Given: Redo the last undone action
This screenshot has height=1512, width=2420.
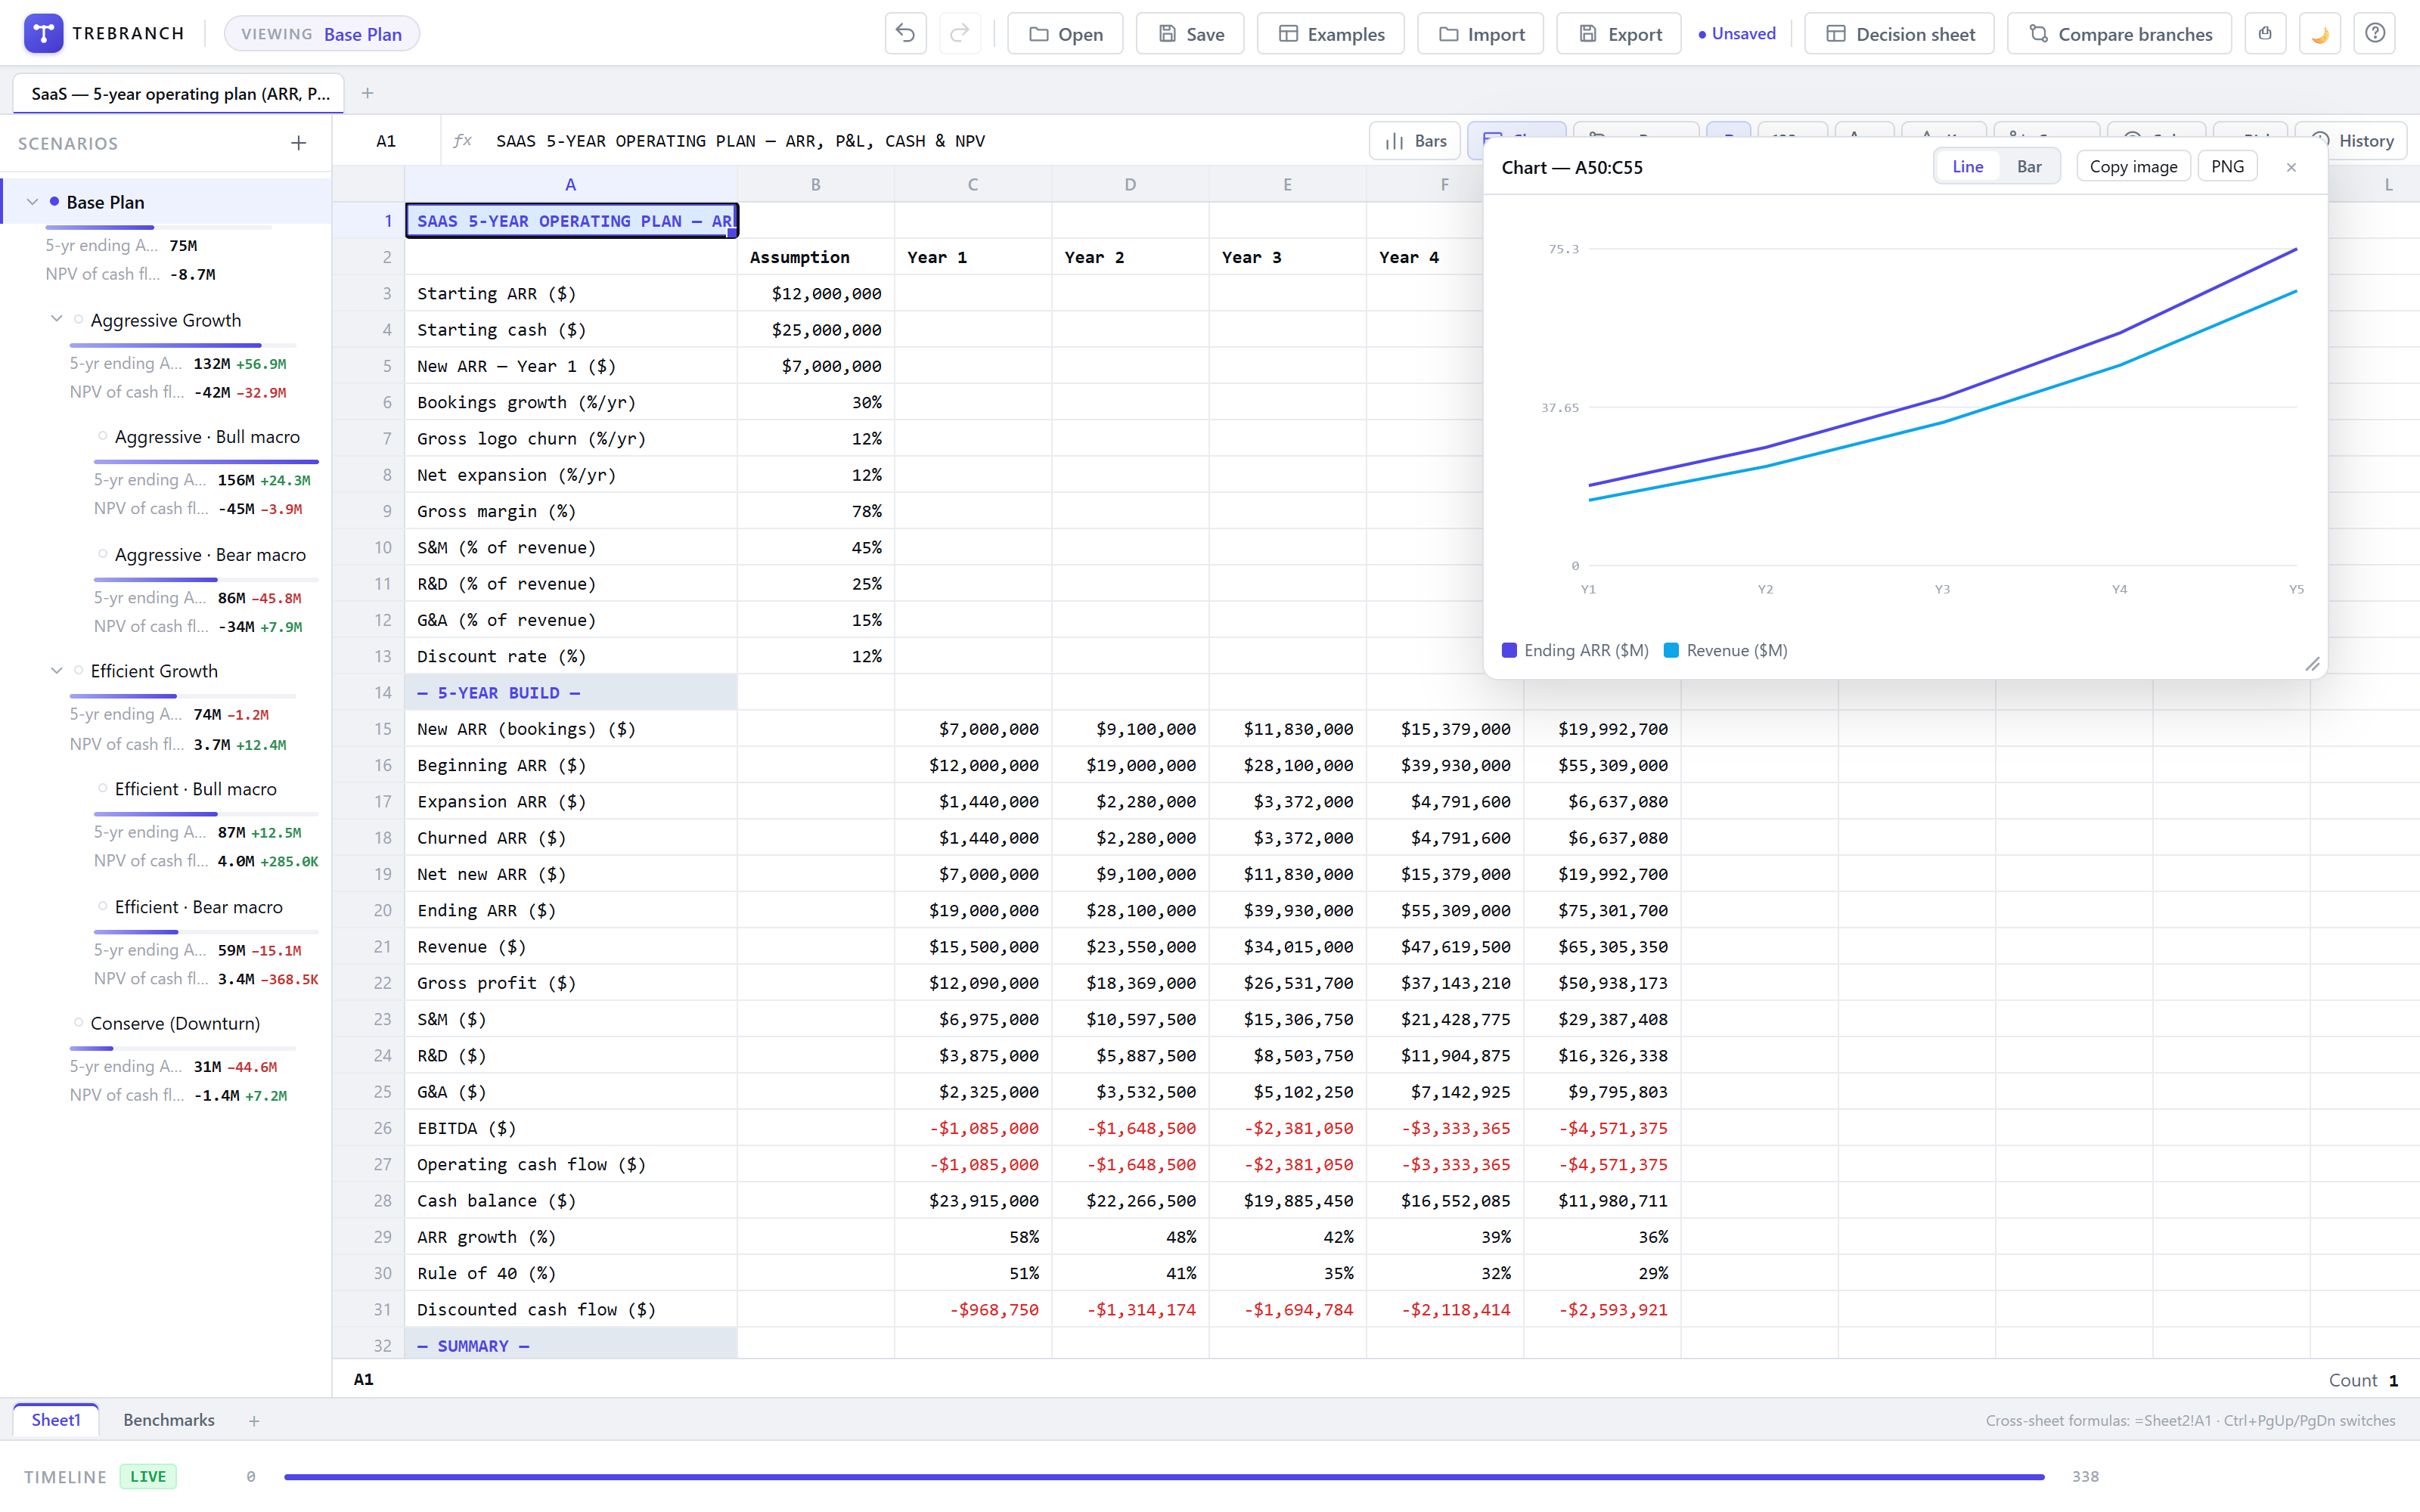Looking at the screenshot, I should tap(960, 33).
